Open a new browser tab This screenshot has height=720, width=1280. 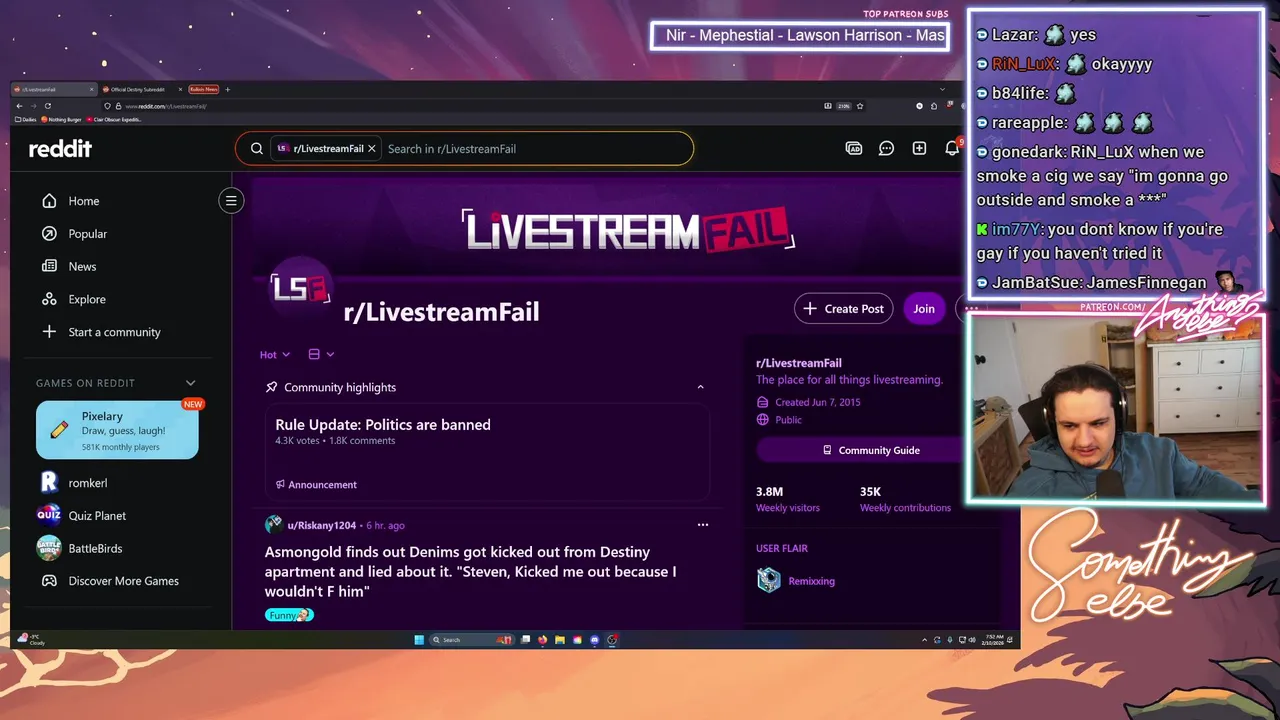tap(228, 89)
